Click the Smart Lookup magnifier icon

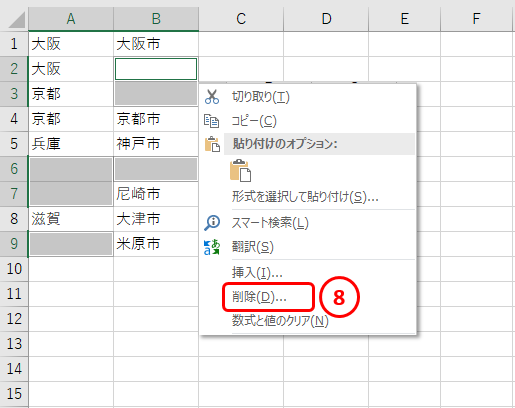click(x=212, y=223)
